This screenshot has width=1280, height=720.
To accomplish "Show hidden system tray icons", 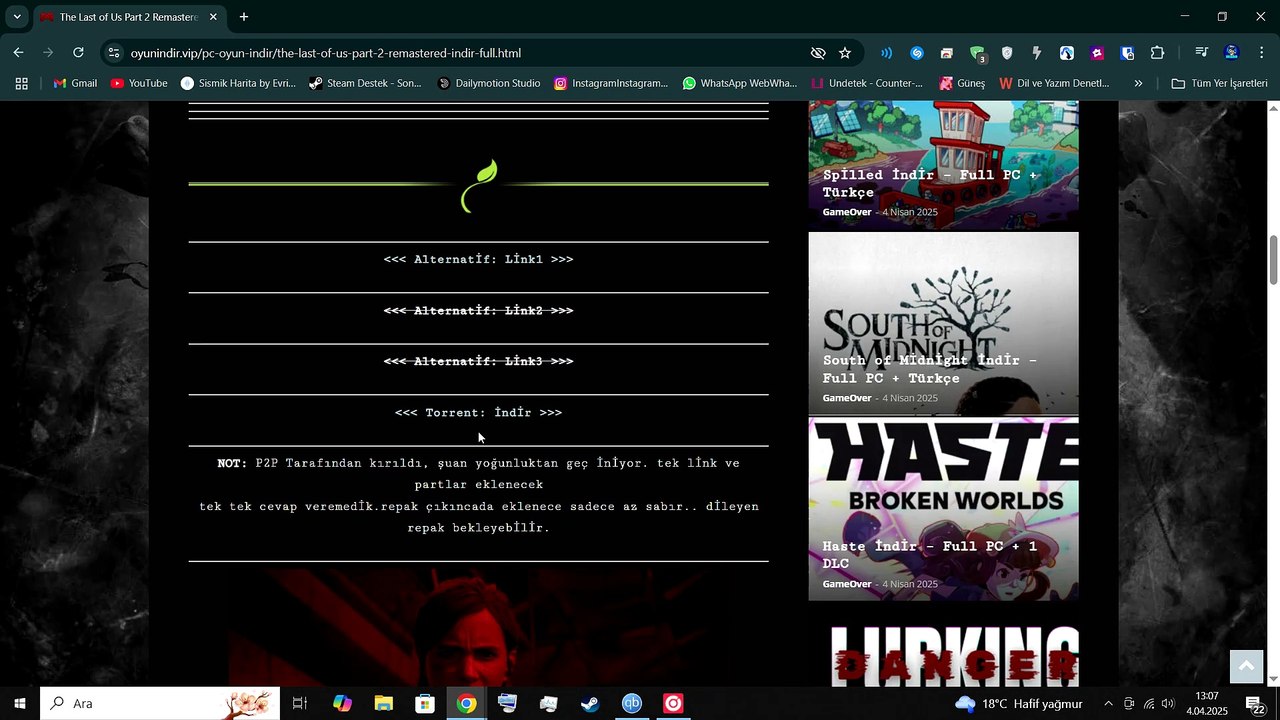I will coord(1108,704).
